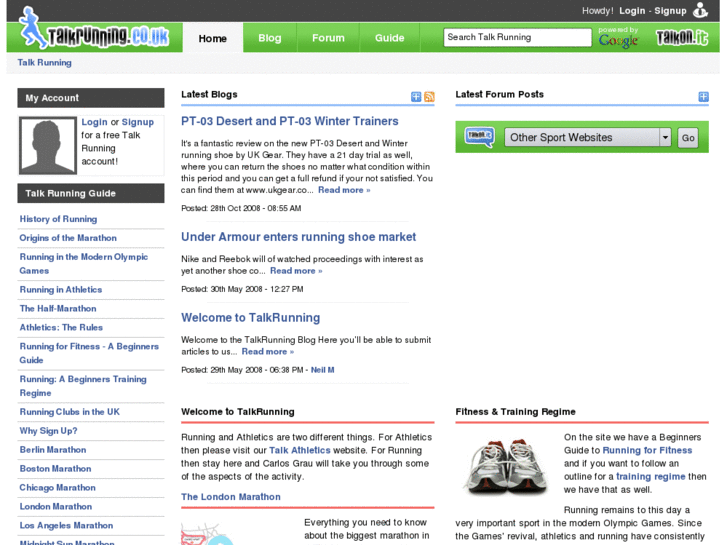Open The London Marathon heading link

(x=231, y=497)
